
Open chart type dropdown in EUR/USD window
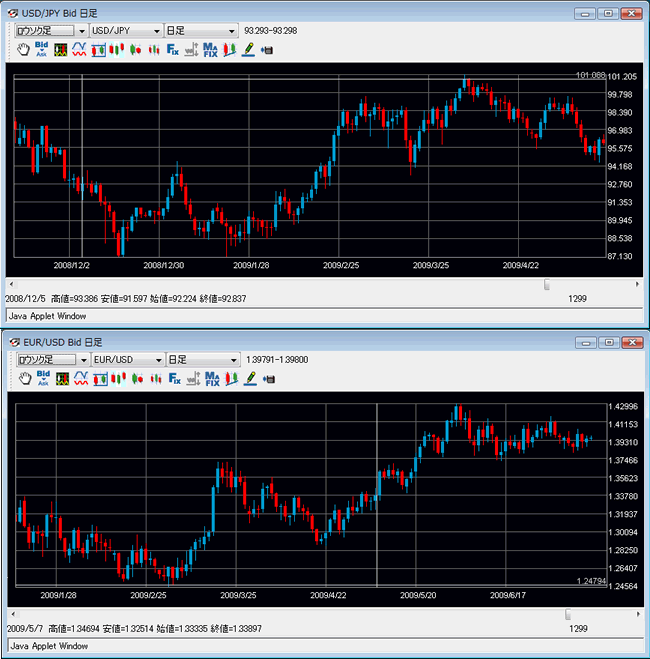(53, 360)
